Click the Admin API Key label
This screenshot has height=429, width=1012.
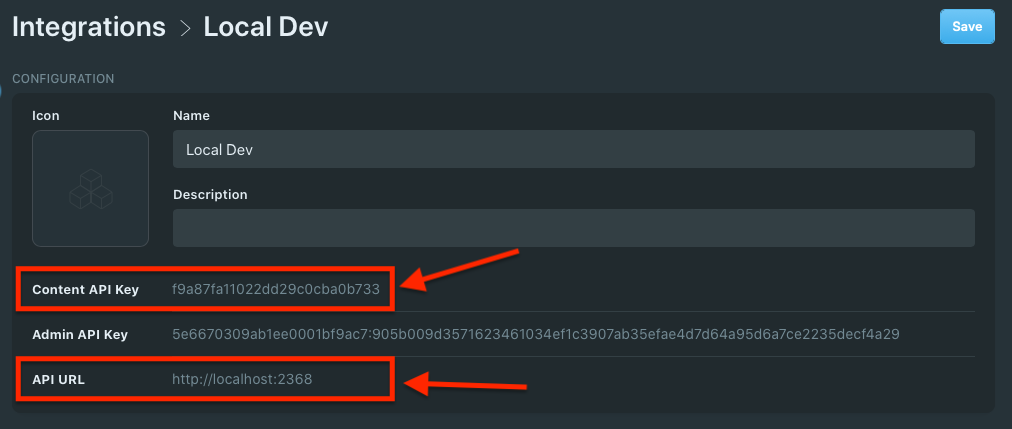pyautogui.click(x=80, y=335)
